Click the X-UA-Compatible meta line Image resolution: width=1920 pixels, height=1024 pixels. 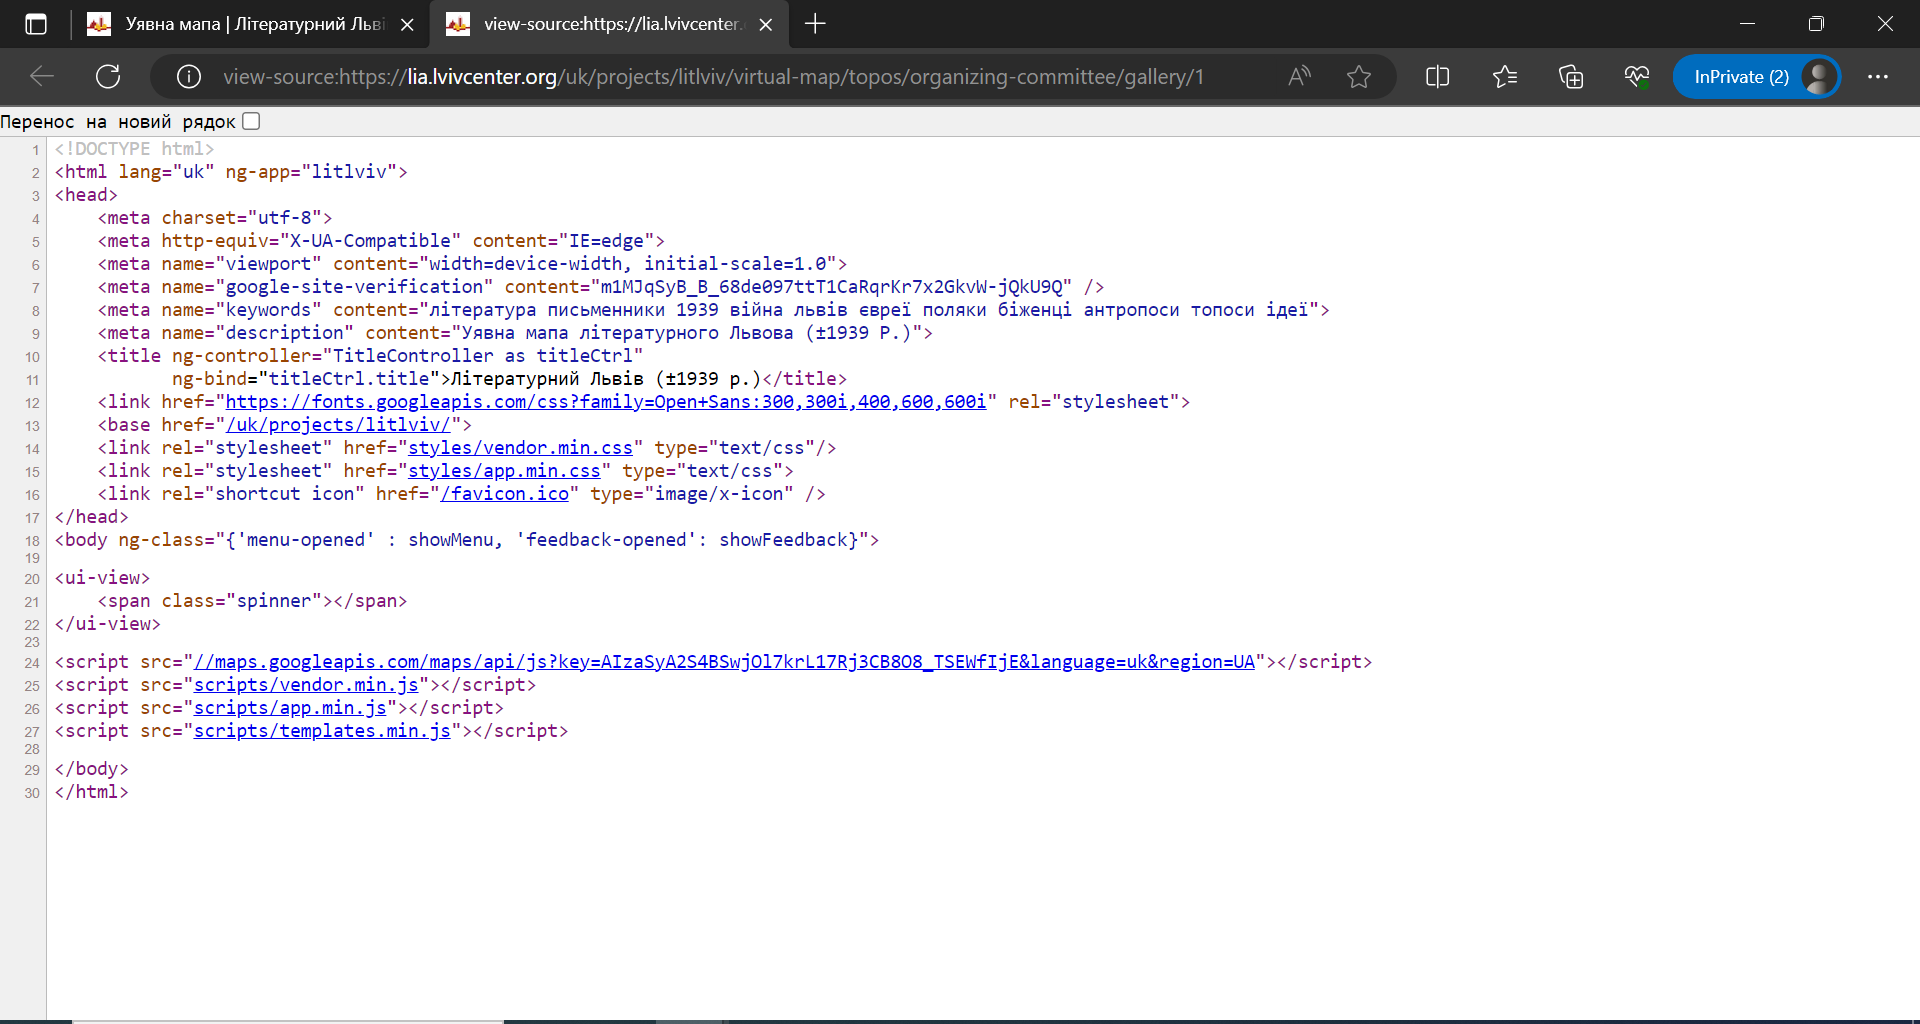pyautogui.click(x=381, y=241)
